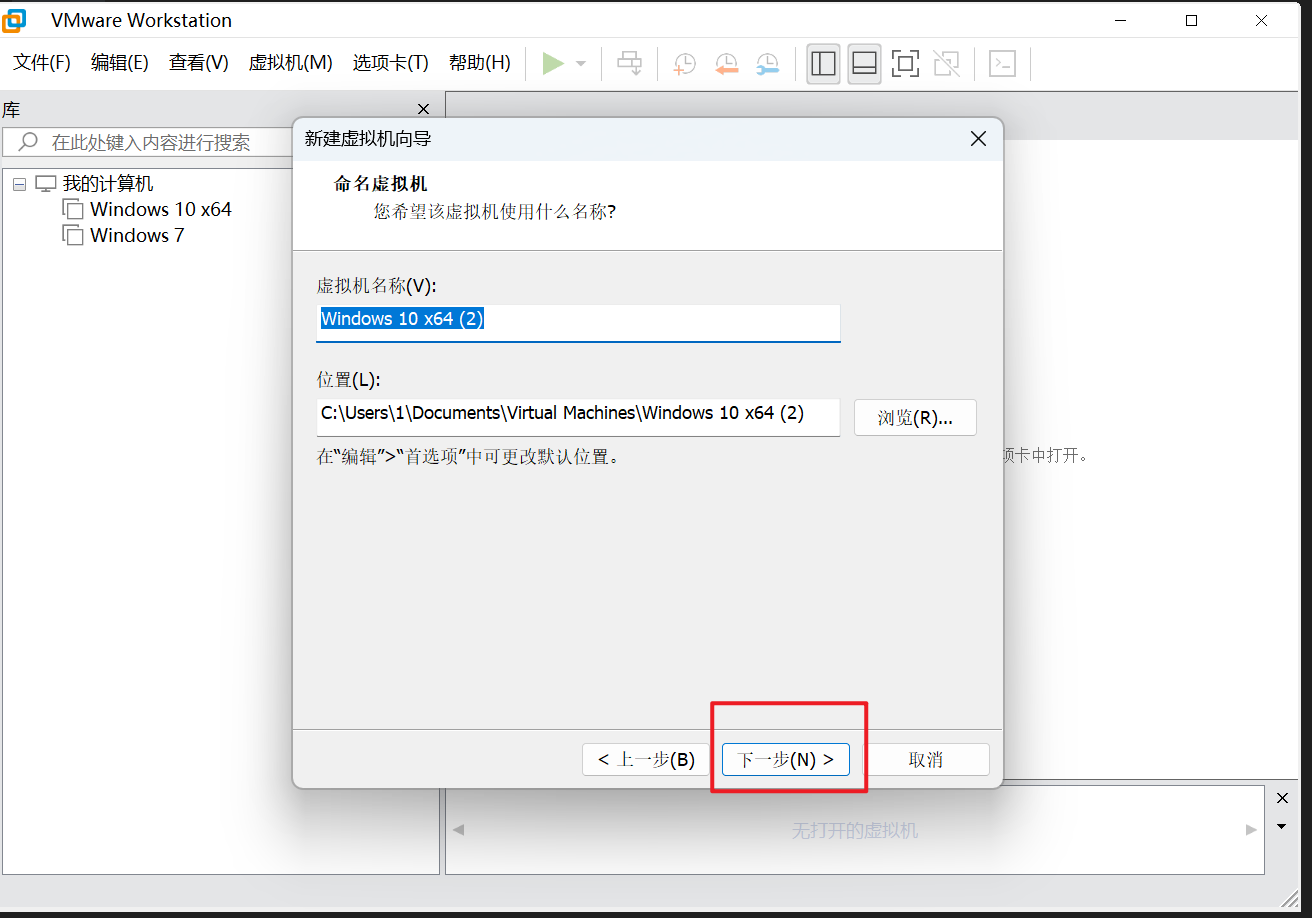This screenshot has height=918, width=1312.
Task: Open the 帮助(H) menu
Action: tap(480, 63)
